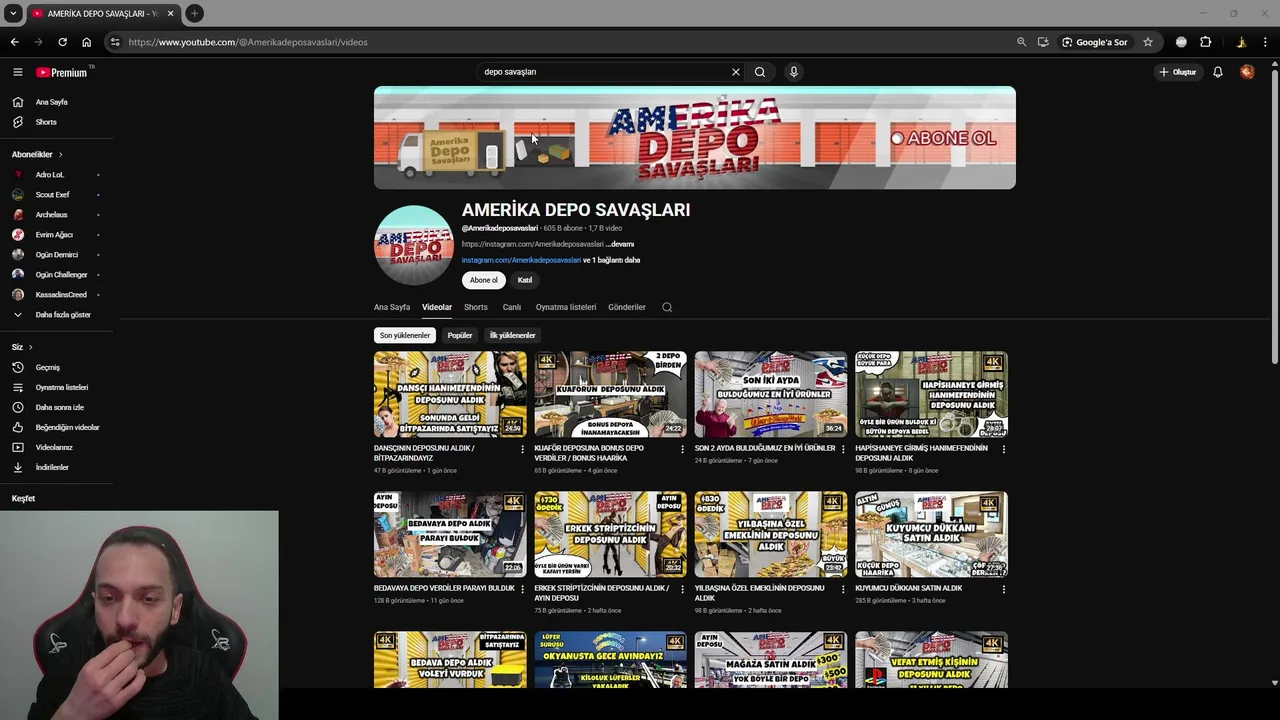Filter videos by İlk yüklenenler chip
1280x720 pixels.
pos(513,336)
